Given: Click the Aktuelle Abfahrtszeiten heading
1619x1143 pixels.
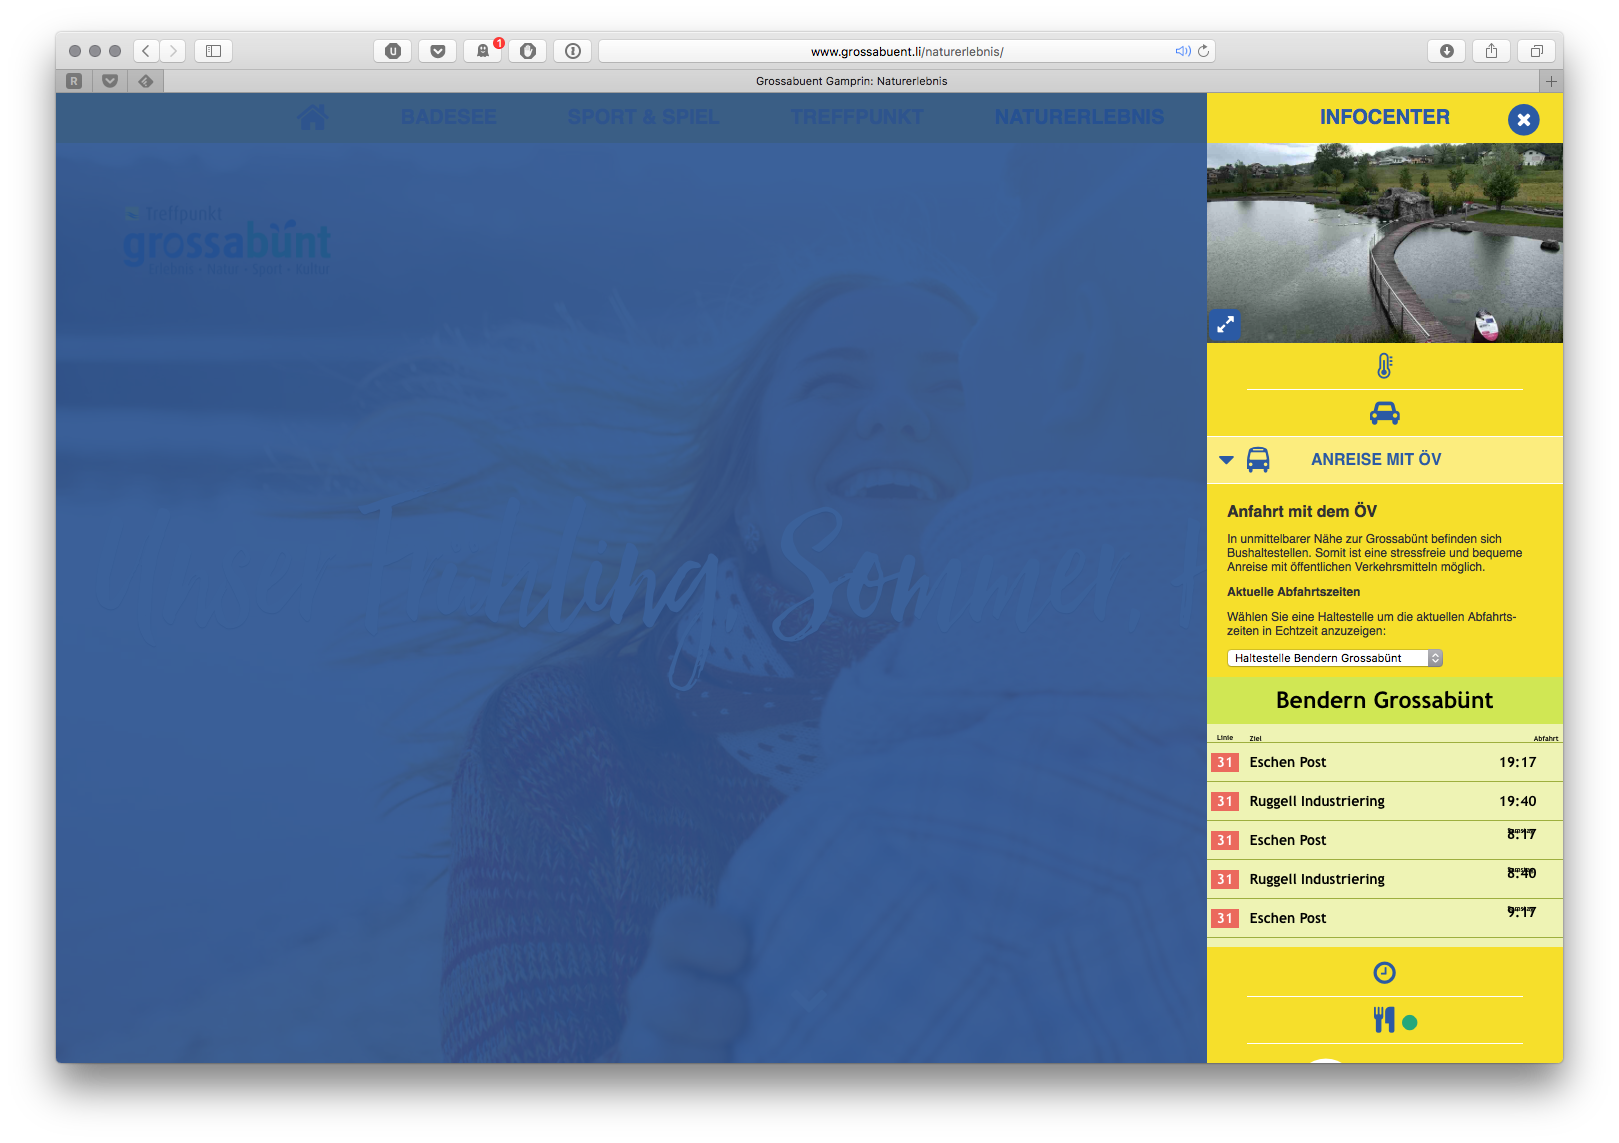Looking at the screenshot, I should click(1293, 592).
